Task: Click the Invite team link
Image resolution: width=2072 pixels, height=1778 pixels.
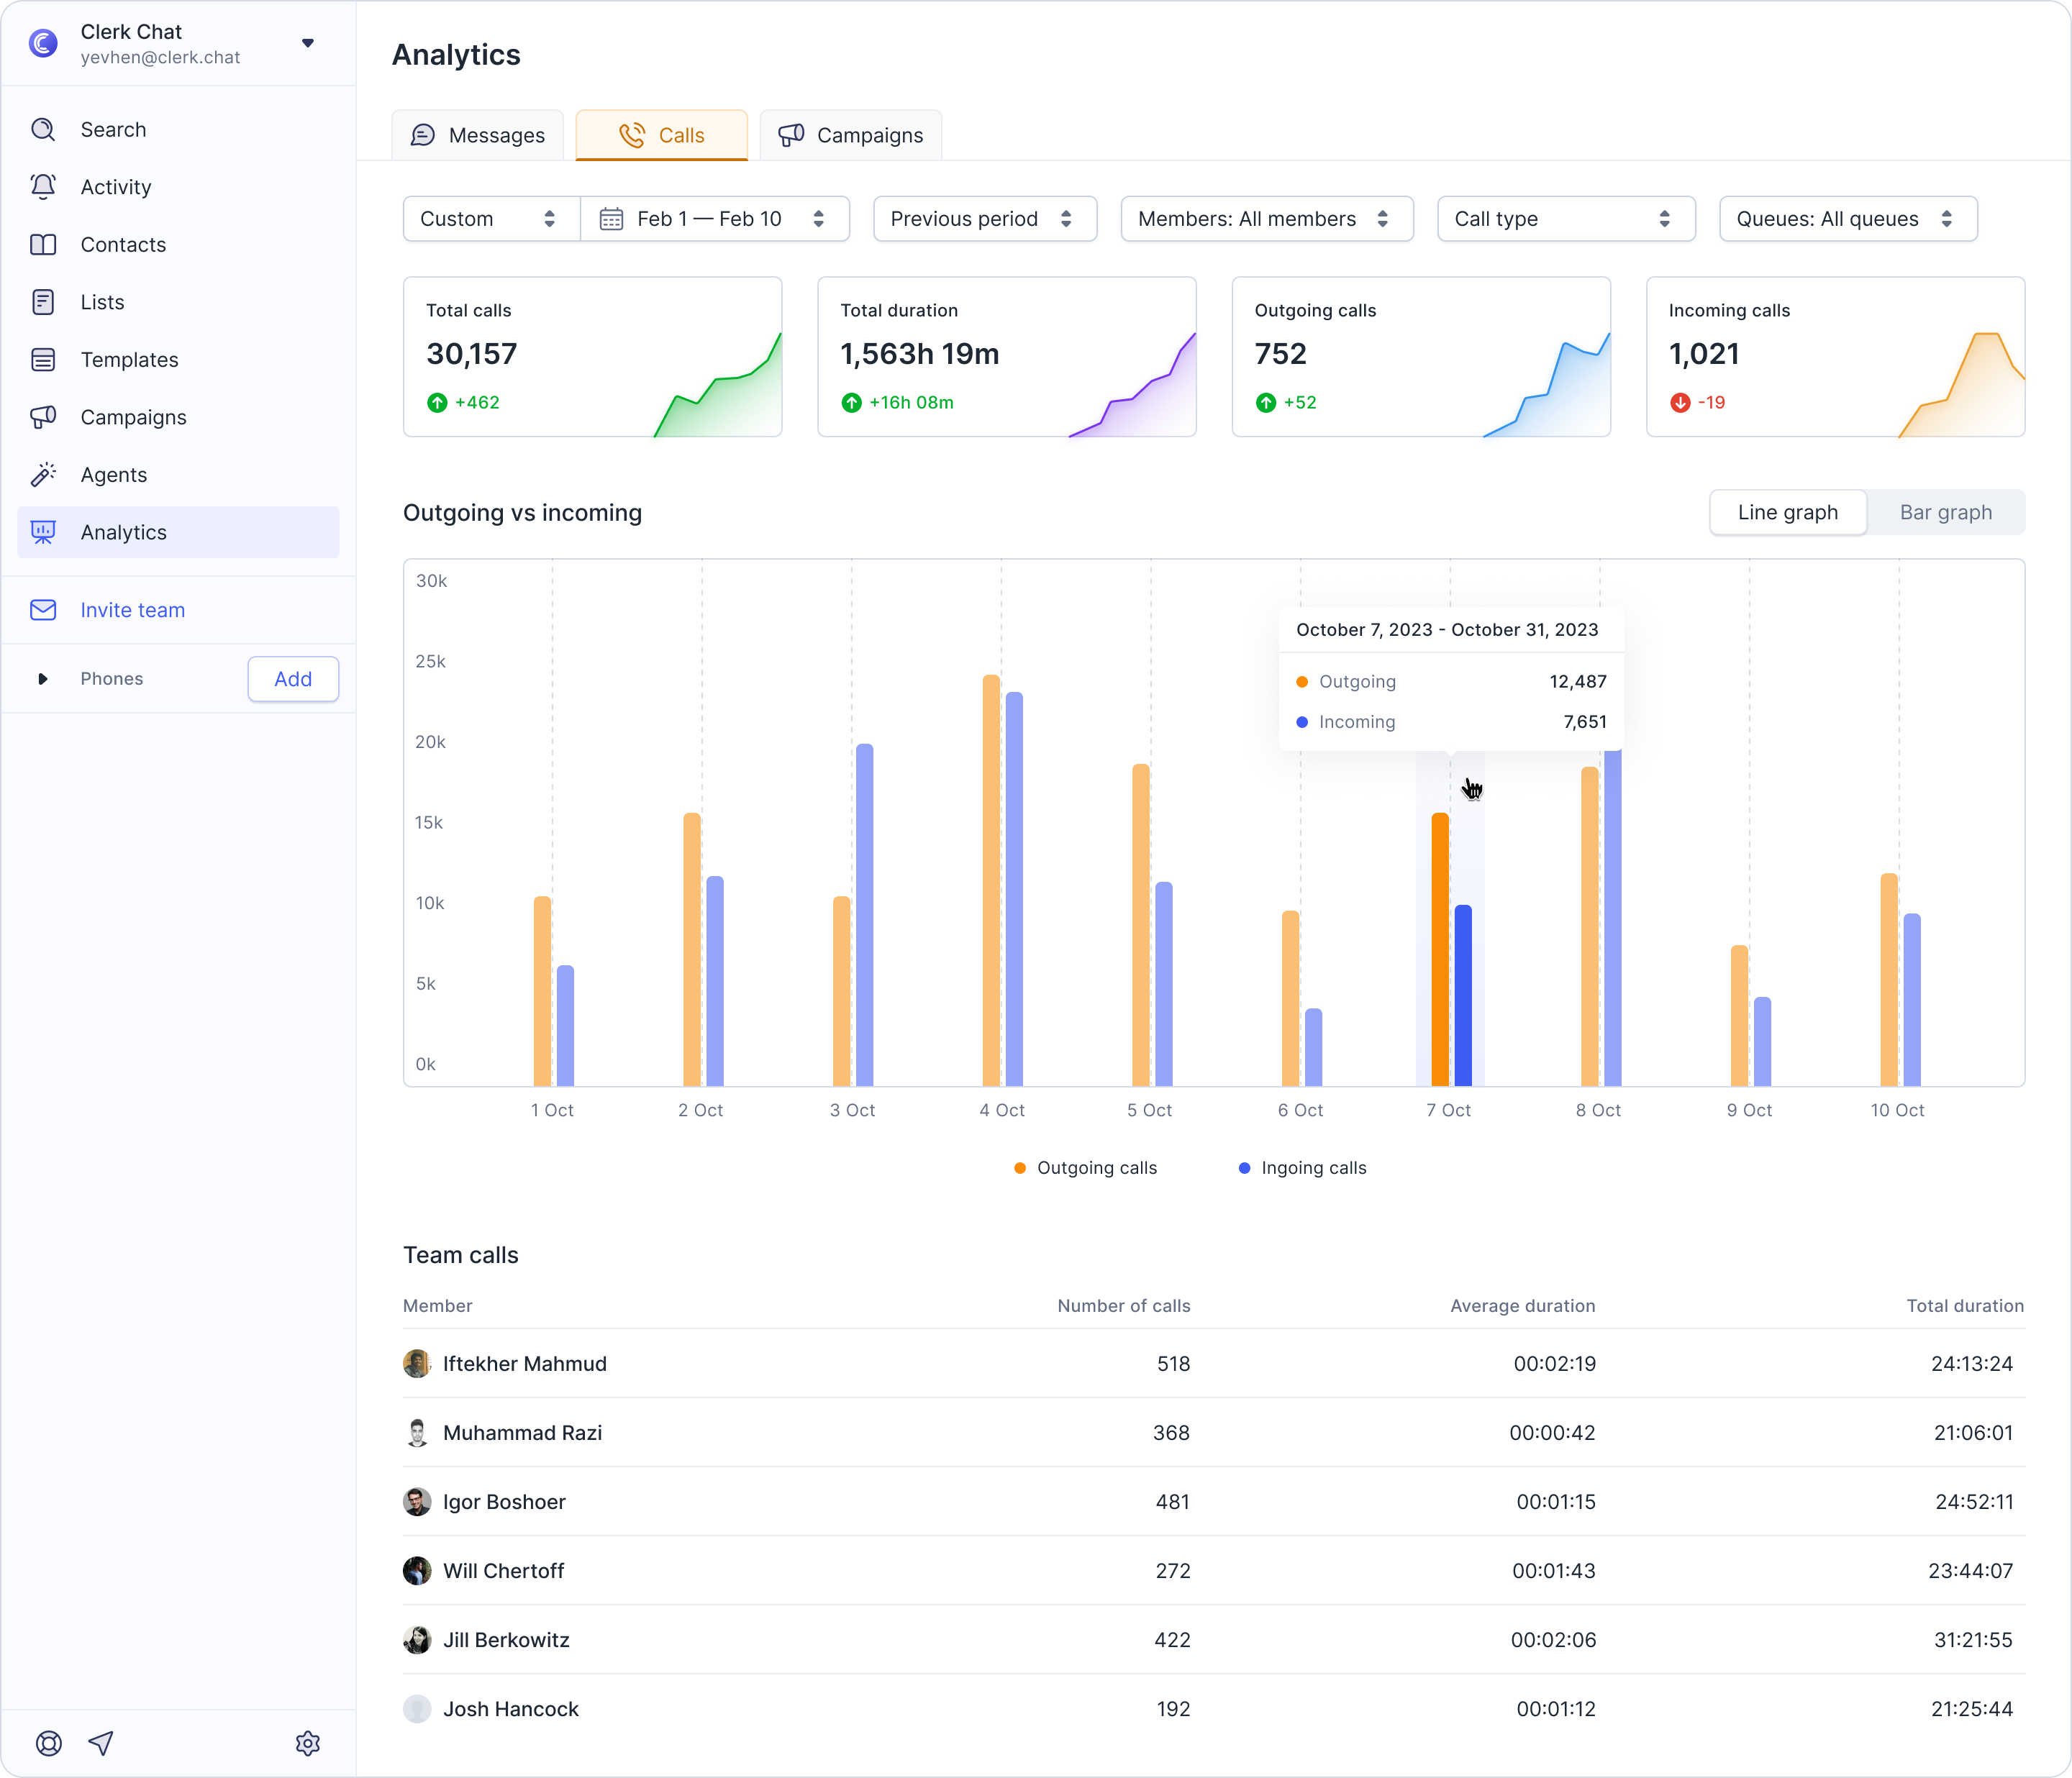Action: click(132, 610)
